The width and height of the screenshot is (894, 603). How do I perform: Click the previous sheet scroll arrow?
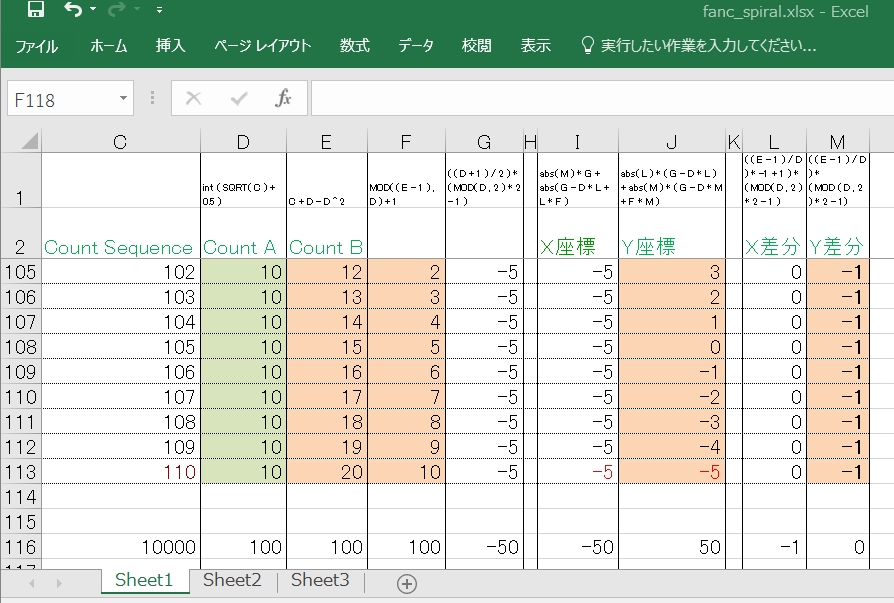click(x=32, y=583)
